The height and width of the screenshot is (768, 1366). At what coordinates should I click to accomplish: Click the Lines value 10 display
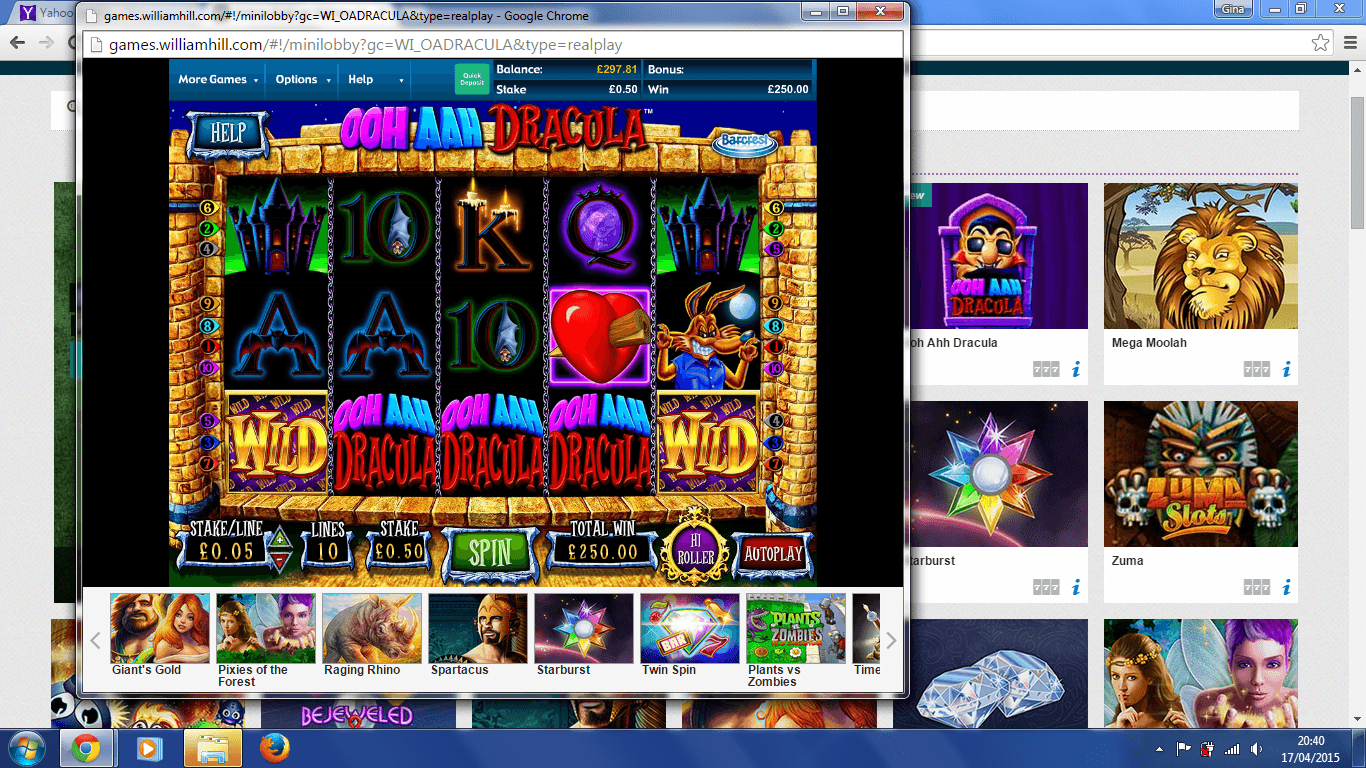(328, 551)
